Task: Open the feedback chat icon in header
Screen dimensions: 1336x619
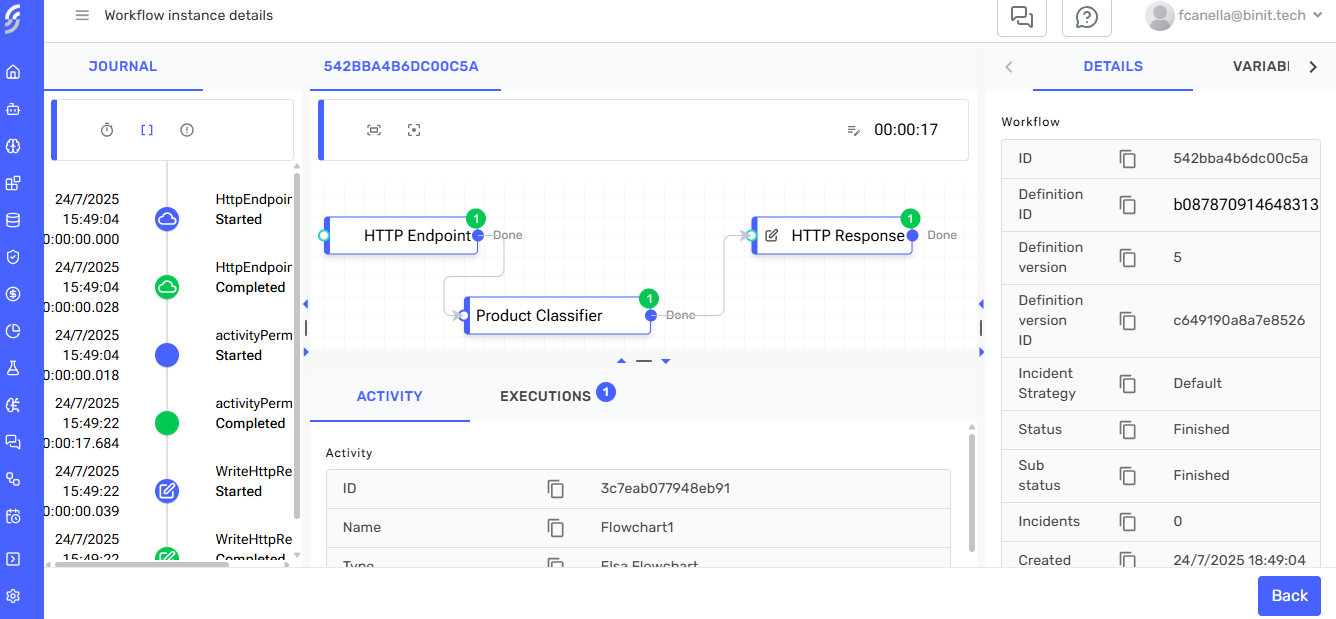Action: [1021, 17]
